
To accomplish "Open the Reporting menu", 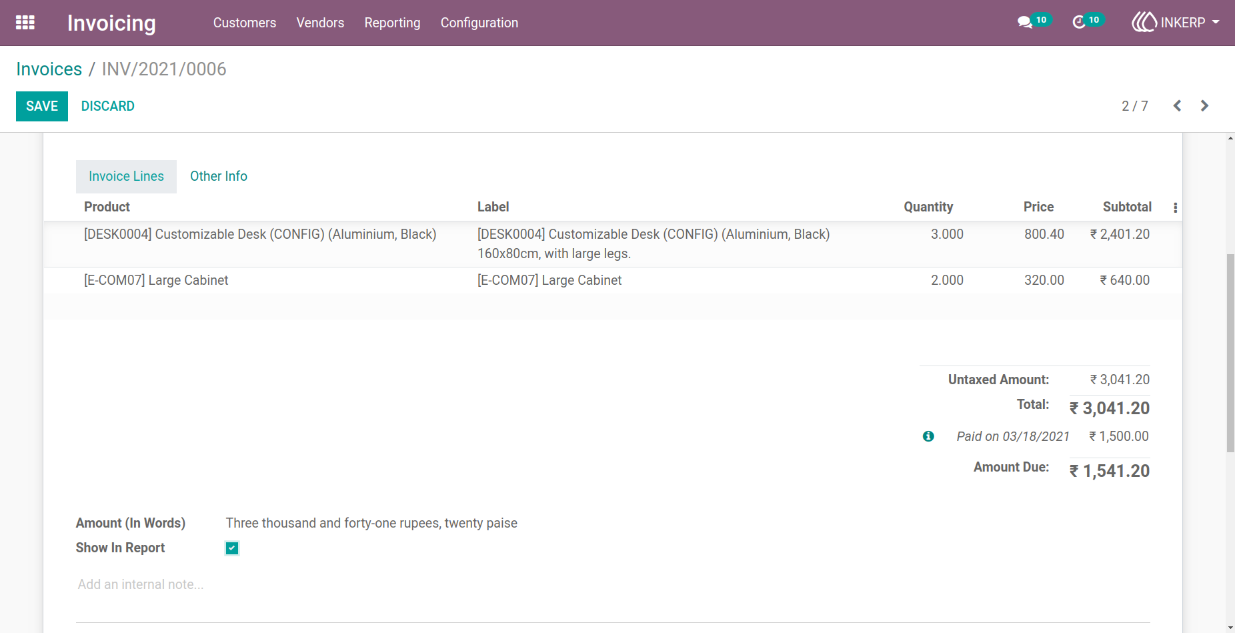I will pos(392,22).
